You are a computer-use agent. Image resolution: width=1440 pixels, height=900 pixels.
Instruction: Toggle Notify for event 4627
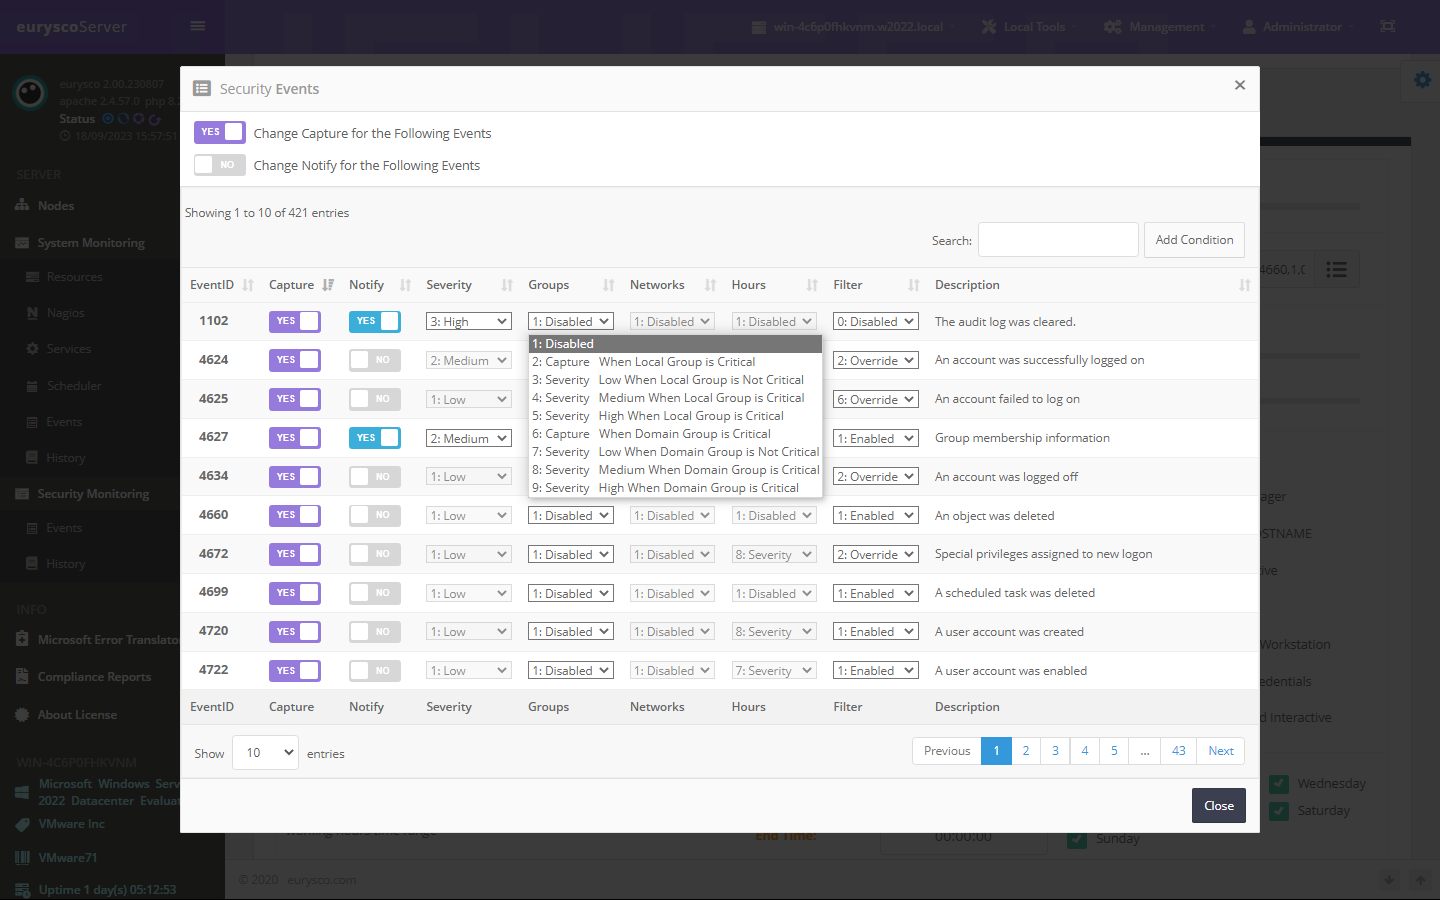click(375, 438)
